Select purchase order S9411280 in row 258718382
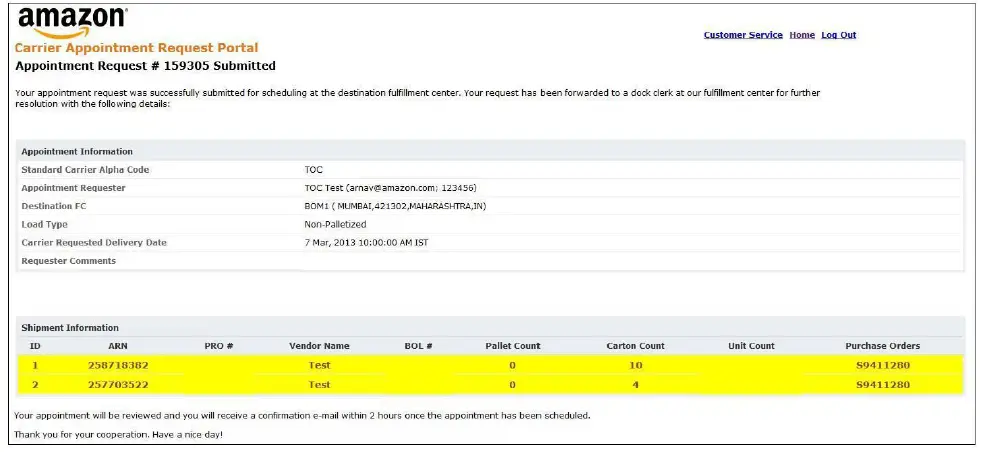The image size is (983, 452). tap(883, 365)
